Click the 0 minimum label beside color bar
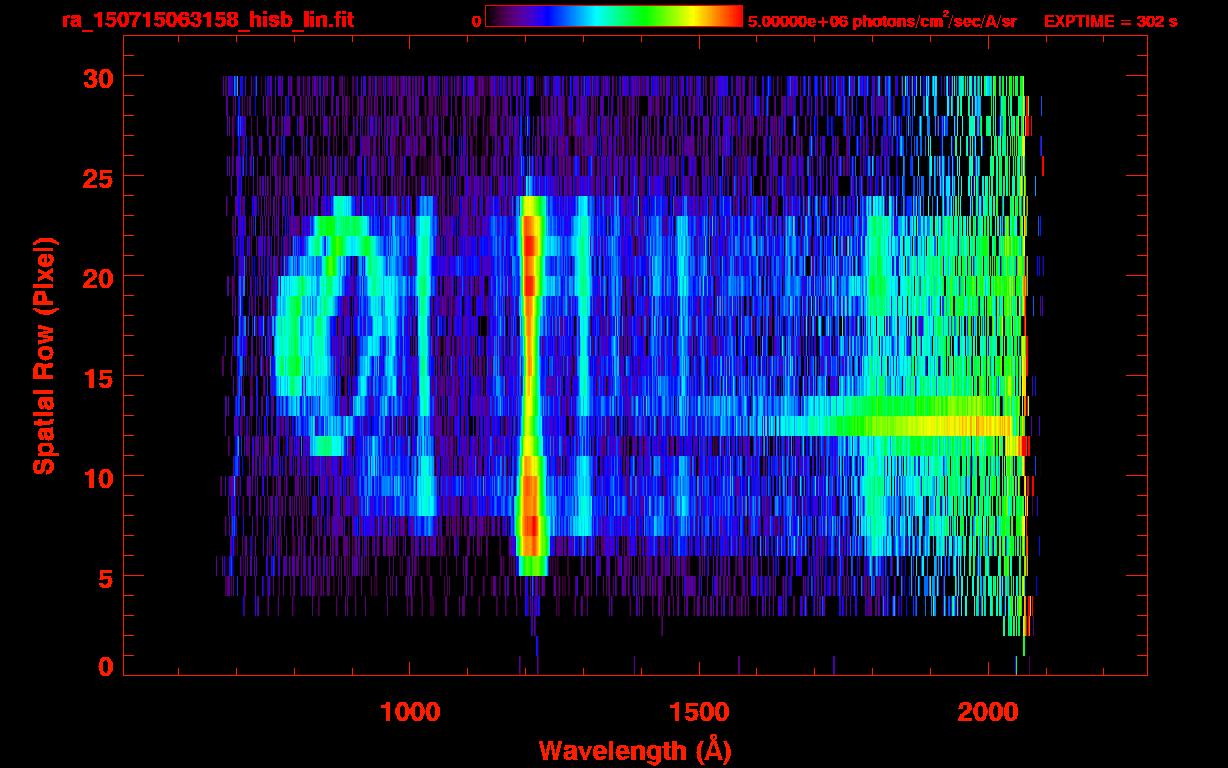 pos(476,21)
